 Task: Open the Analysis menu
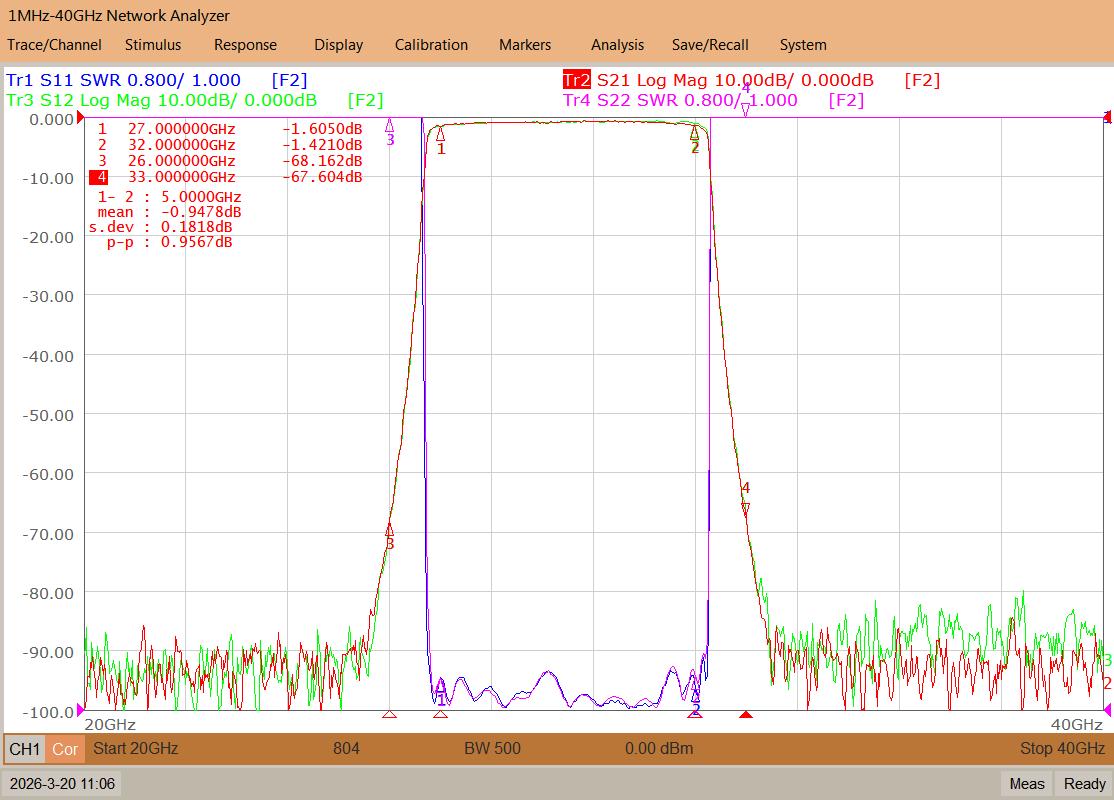click(x=617, y=45)
